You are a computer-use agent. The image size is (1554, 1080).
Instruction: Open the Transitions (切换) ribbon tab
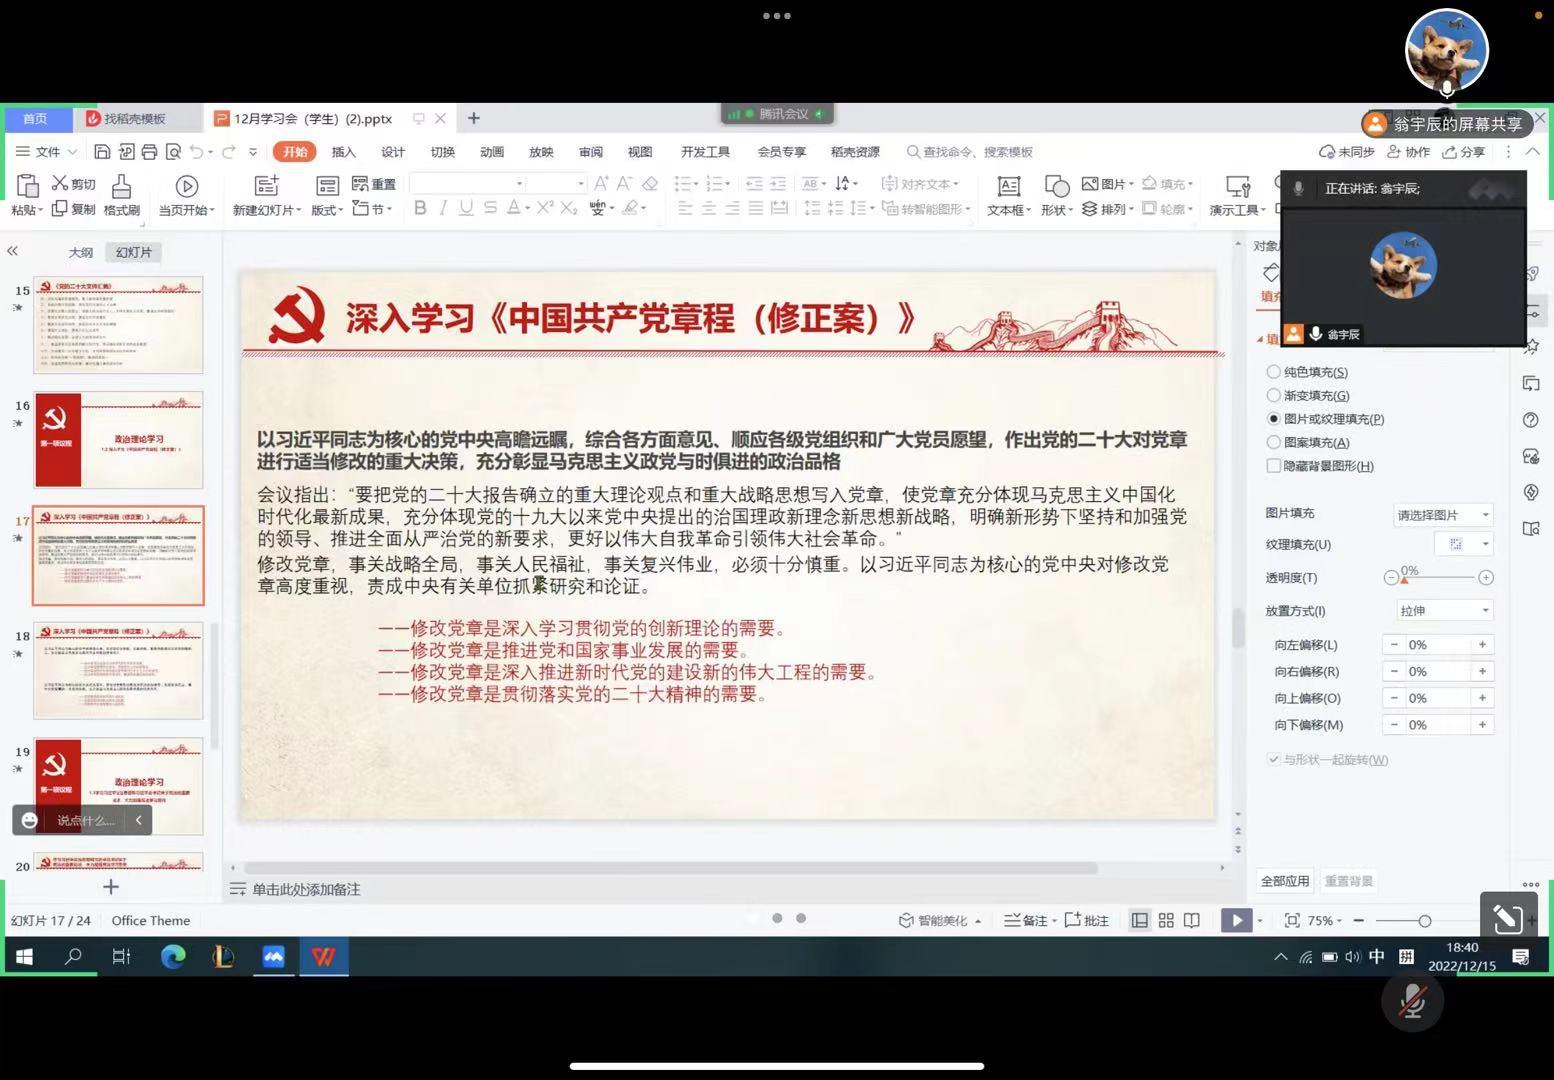point(442,152)
